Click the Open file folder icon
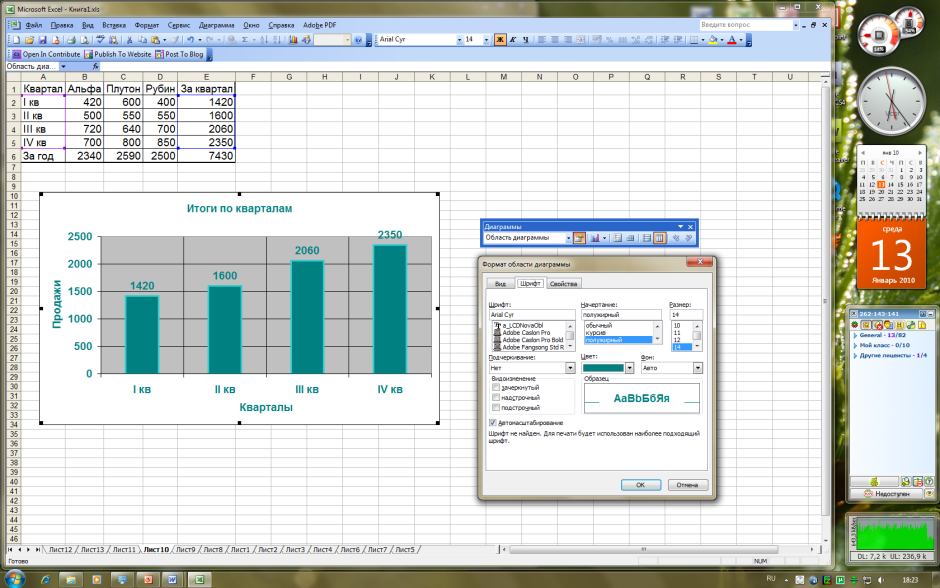940x588 pixels. pyautogui.click(x=29, y=40)
